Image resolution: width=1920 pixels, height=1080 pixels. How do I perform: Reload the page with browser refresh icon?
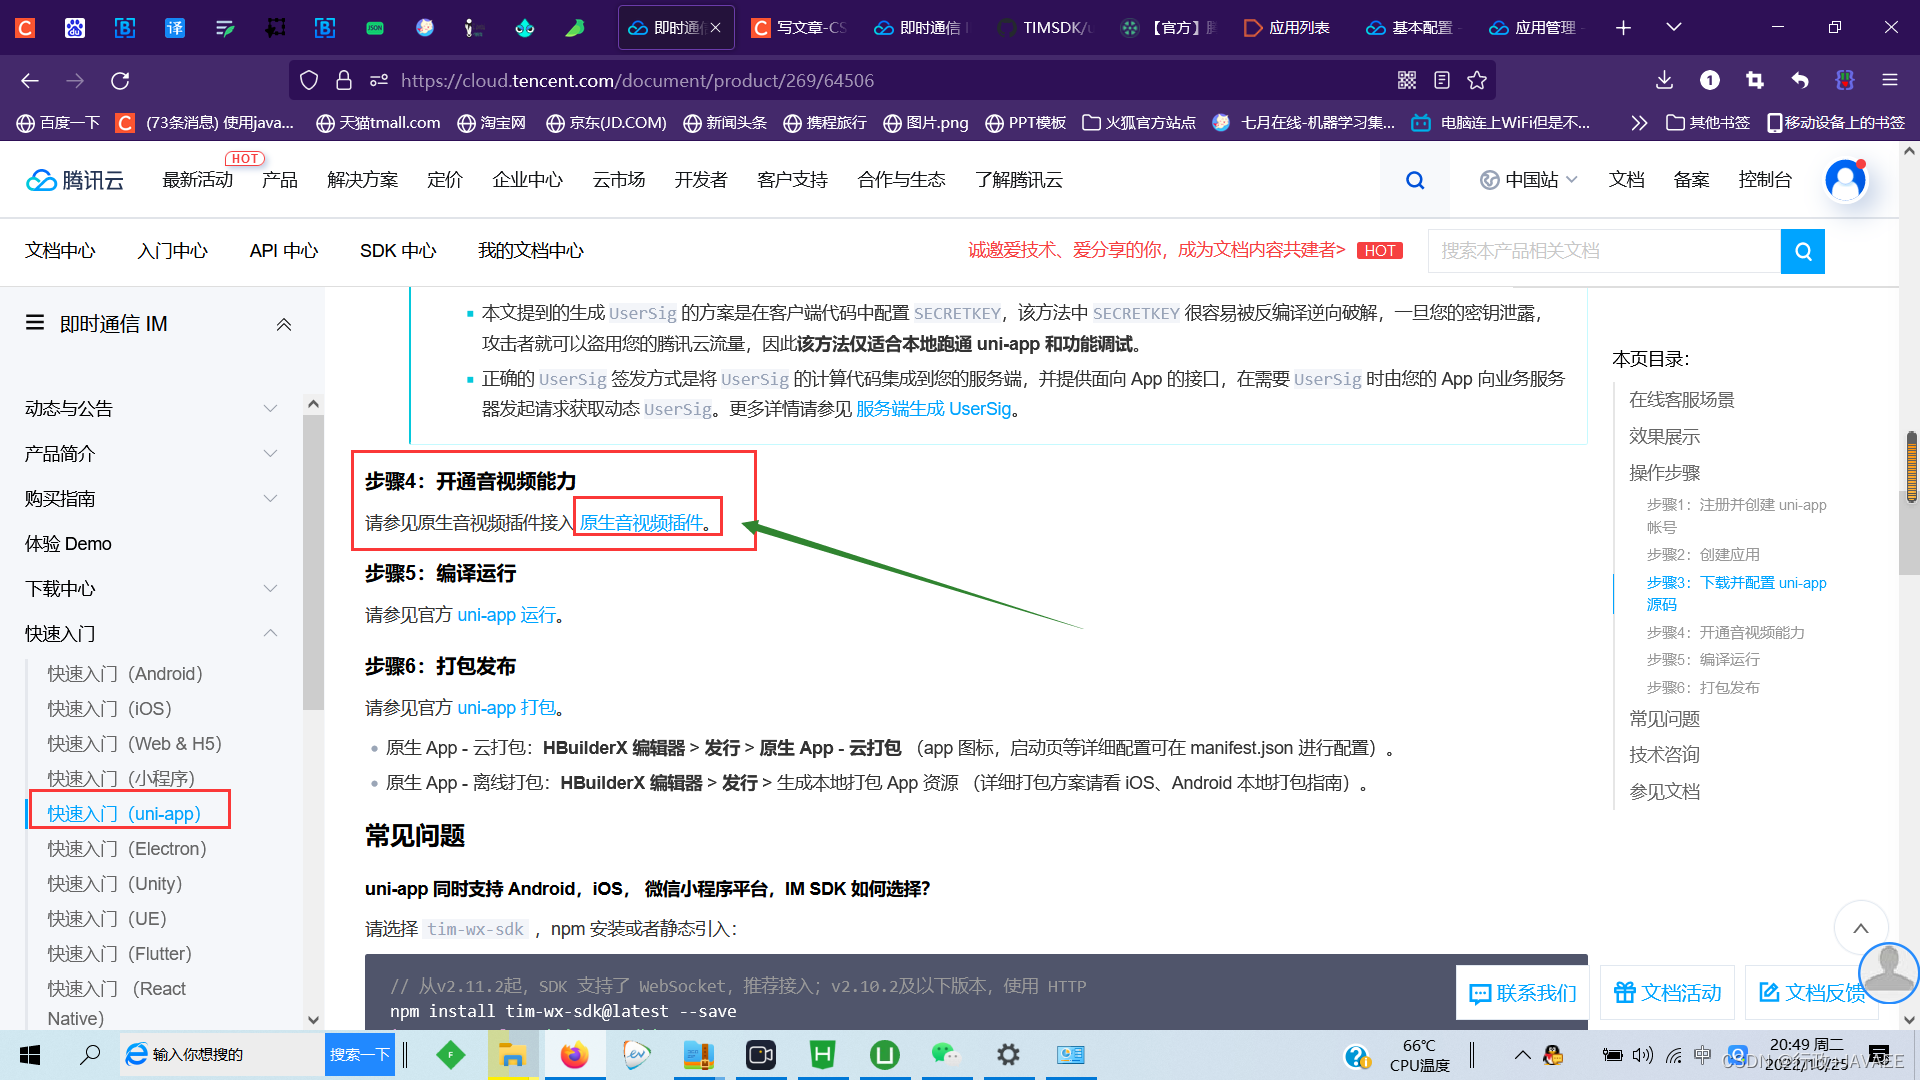tap(120, 80)
